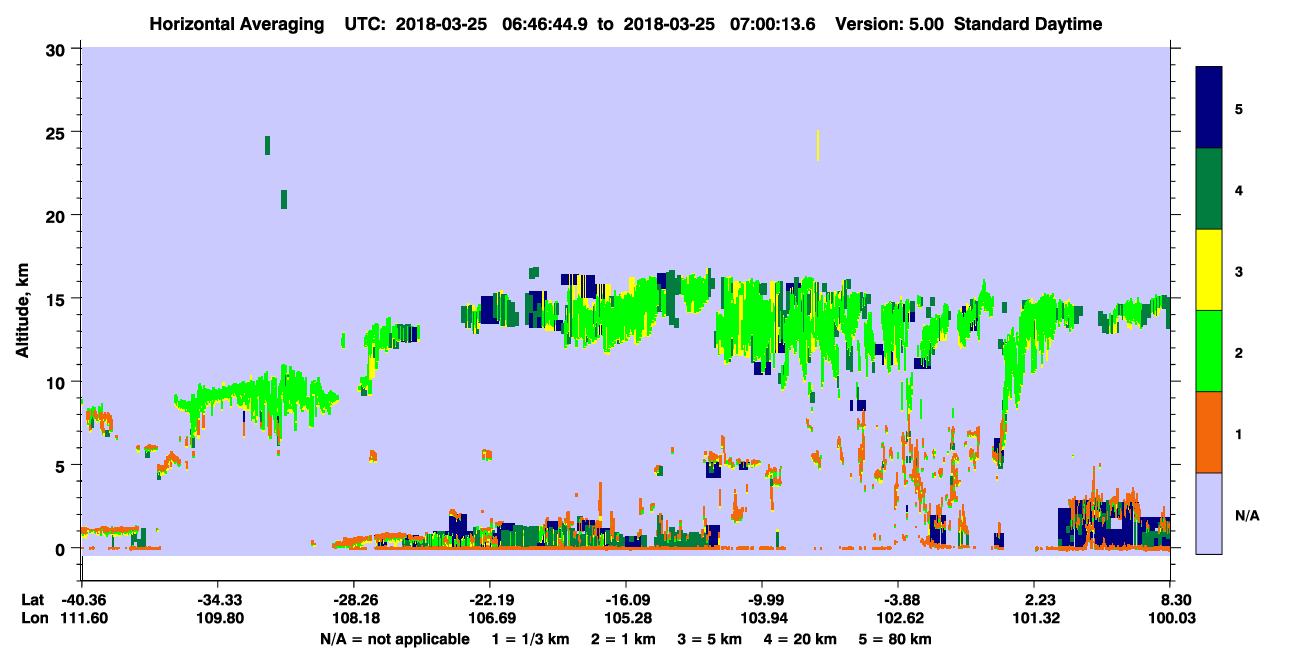Click the 30 tick label on altitude axis
Viewport: 1300px width, 667px height.
[x=58, y=49]
